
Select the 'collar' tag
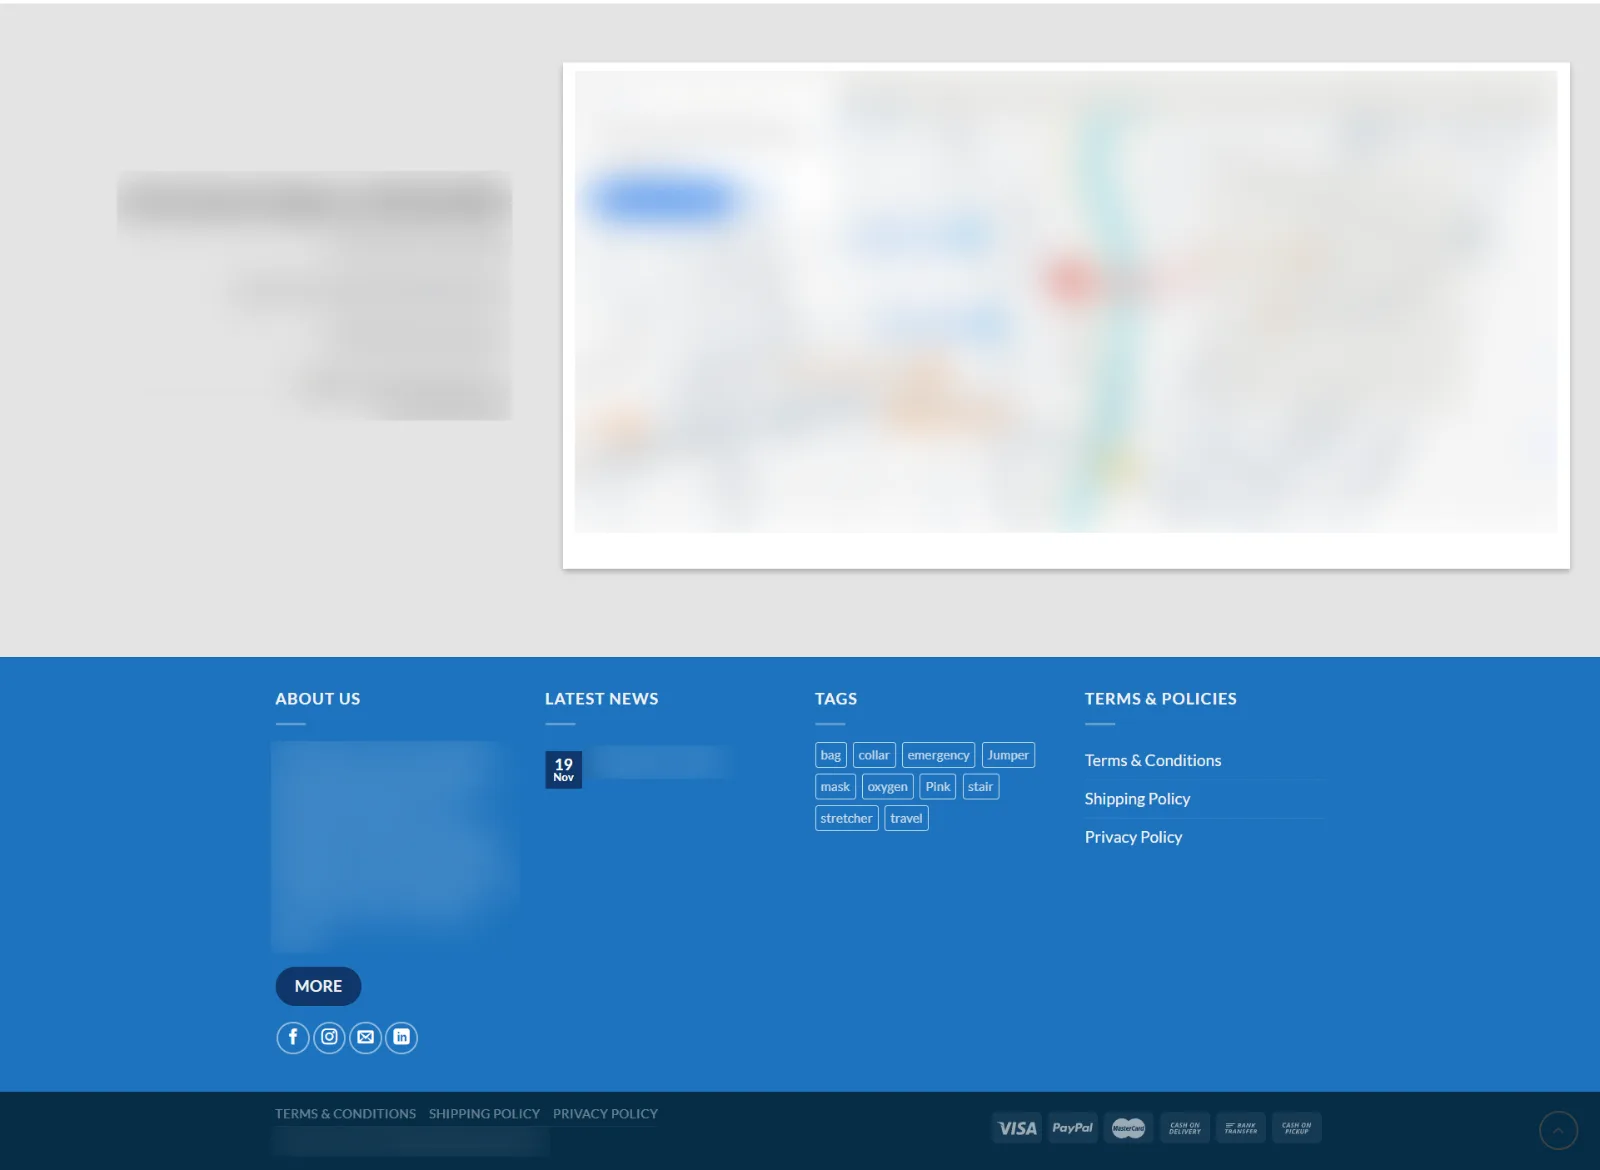874,755
